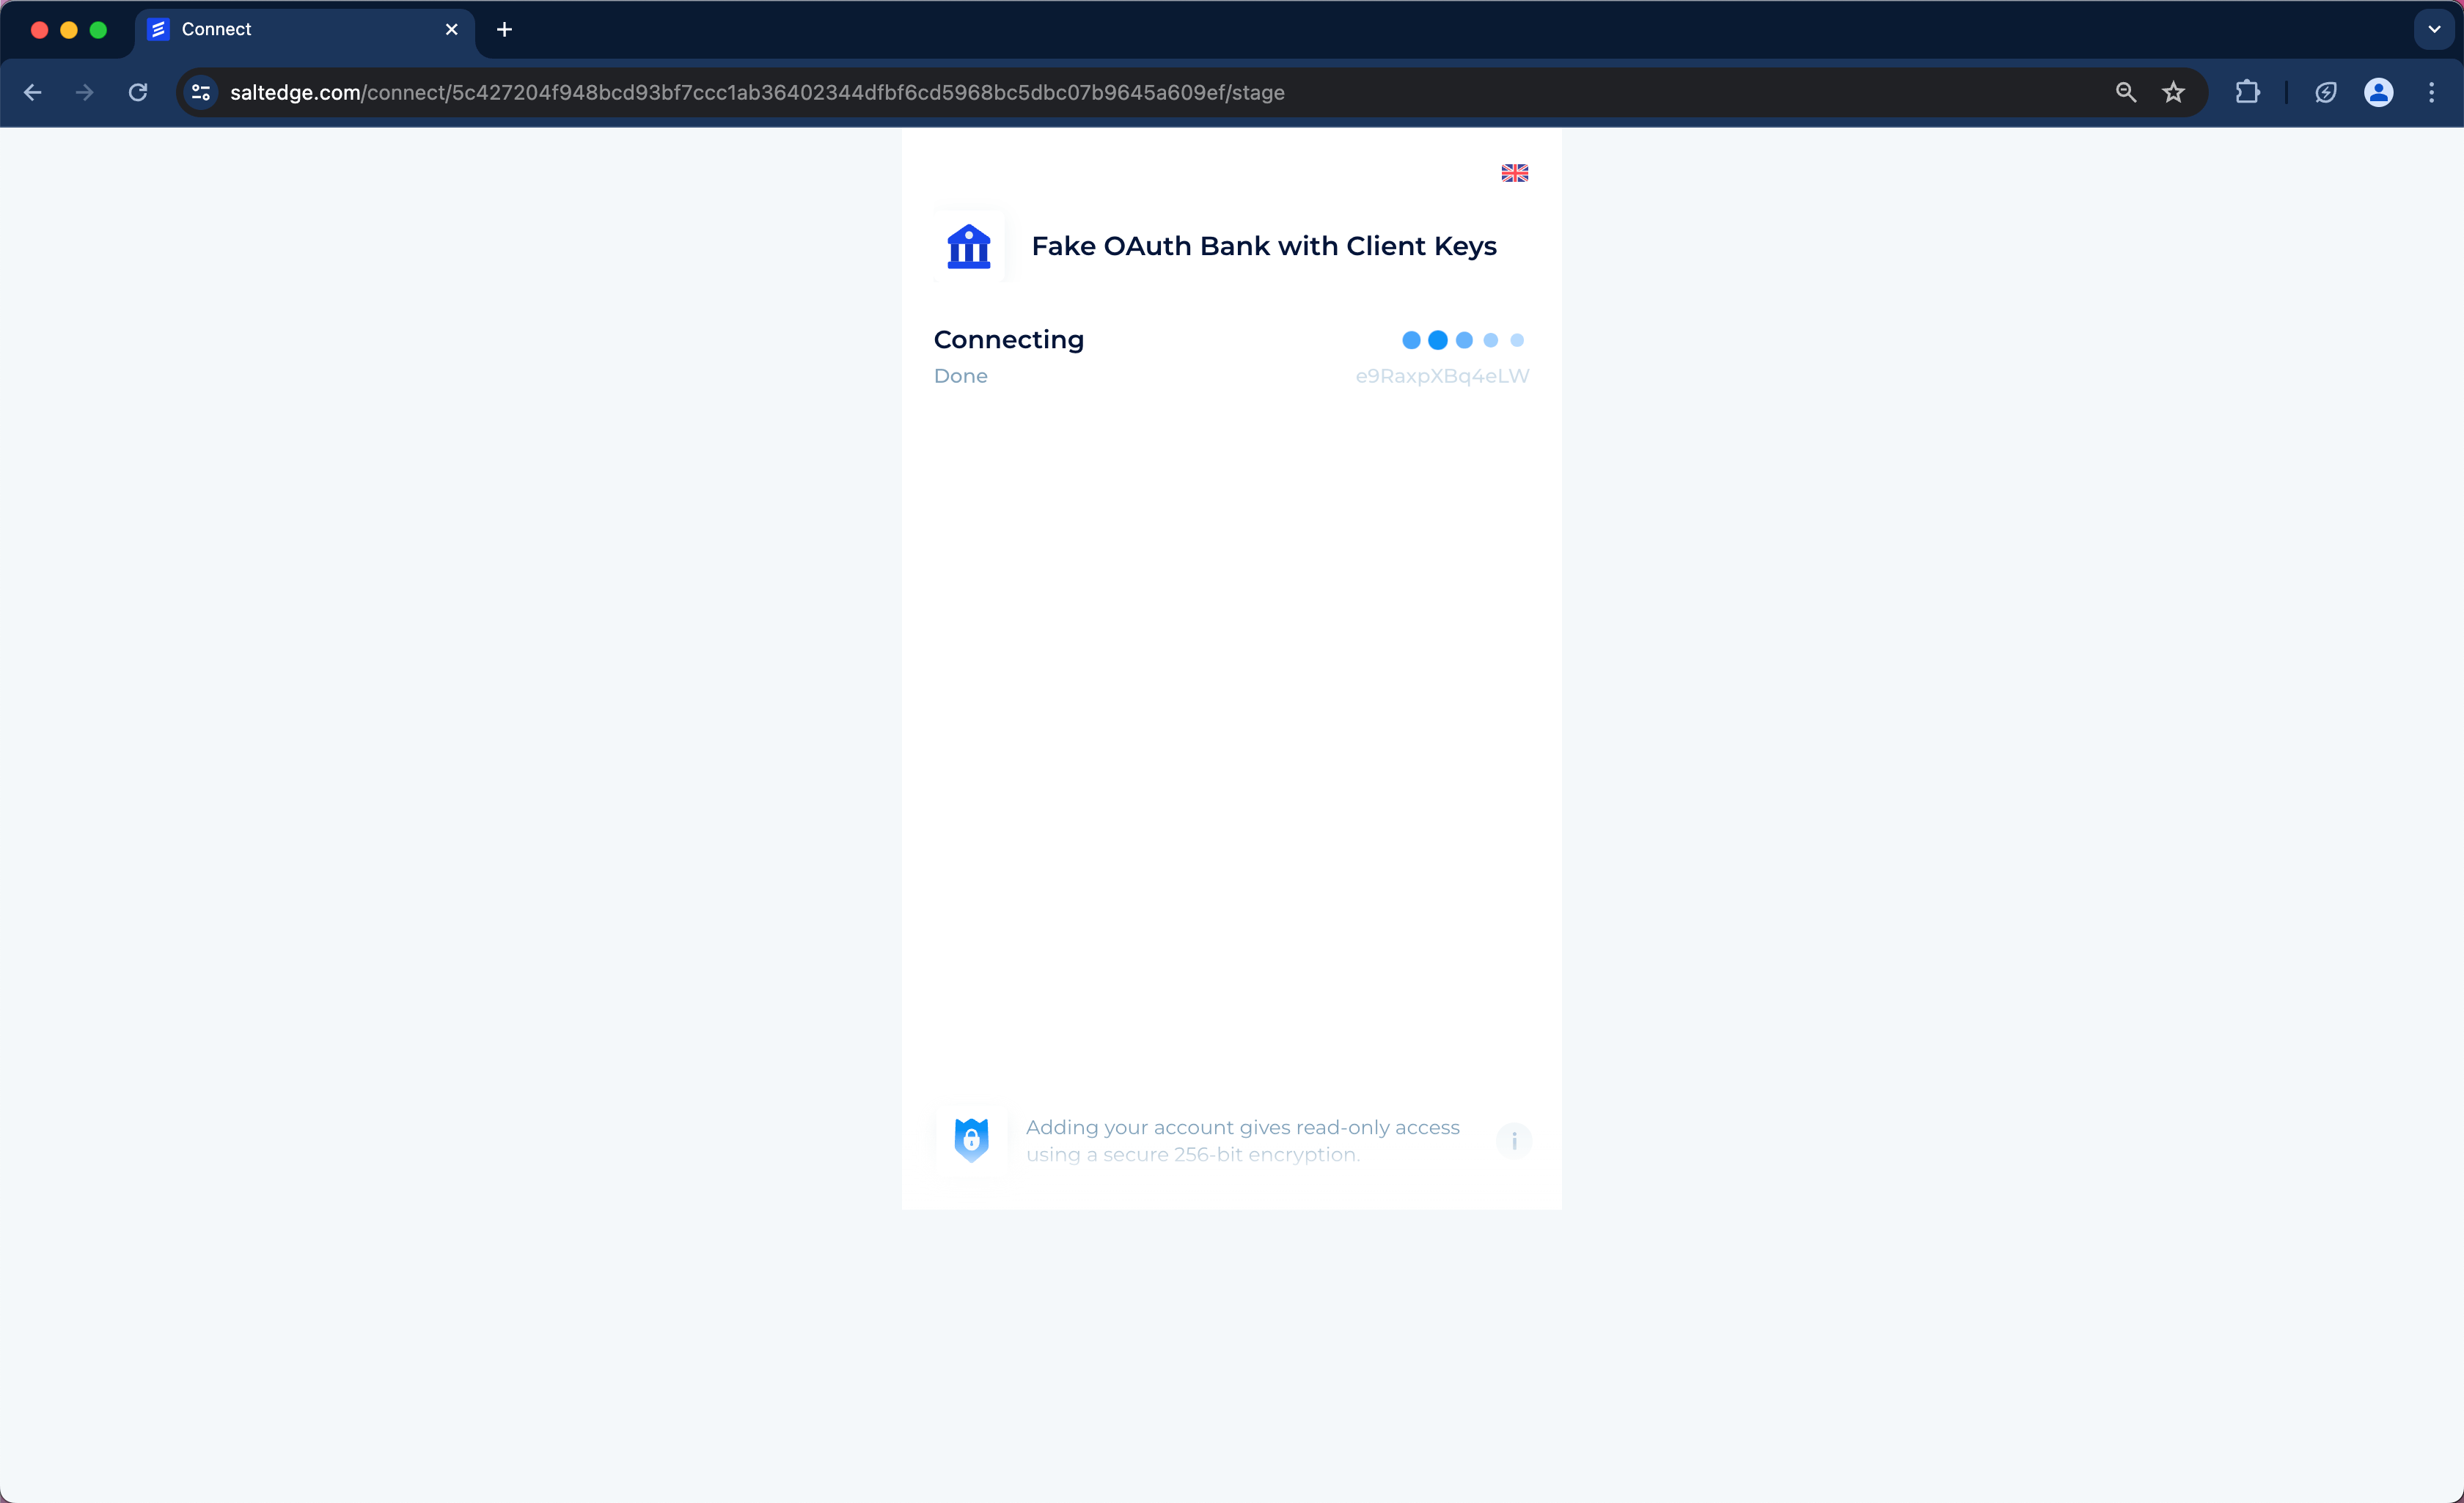Click the "e9RaxpXBq4eLW" connection code
This screenshot has height=1503, width=2464.
(x=1442, y=376)
